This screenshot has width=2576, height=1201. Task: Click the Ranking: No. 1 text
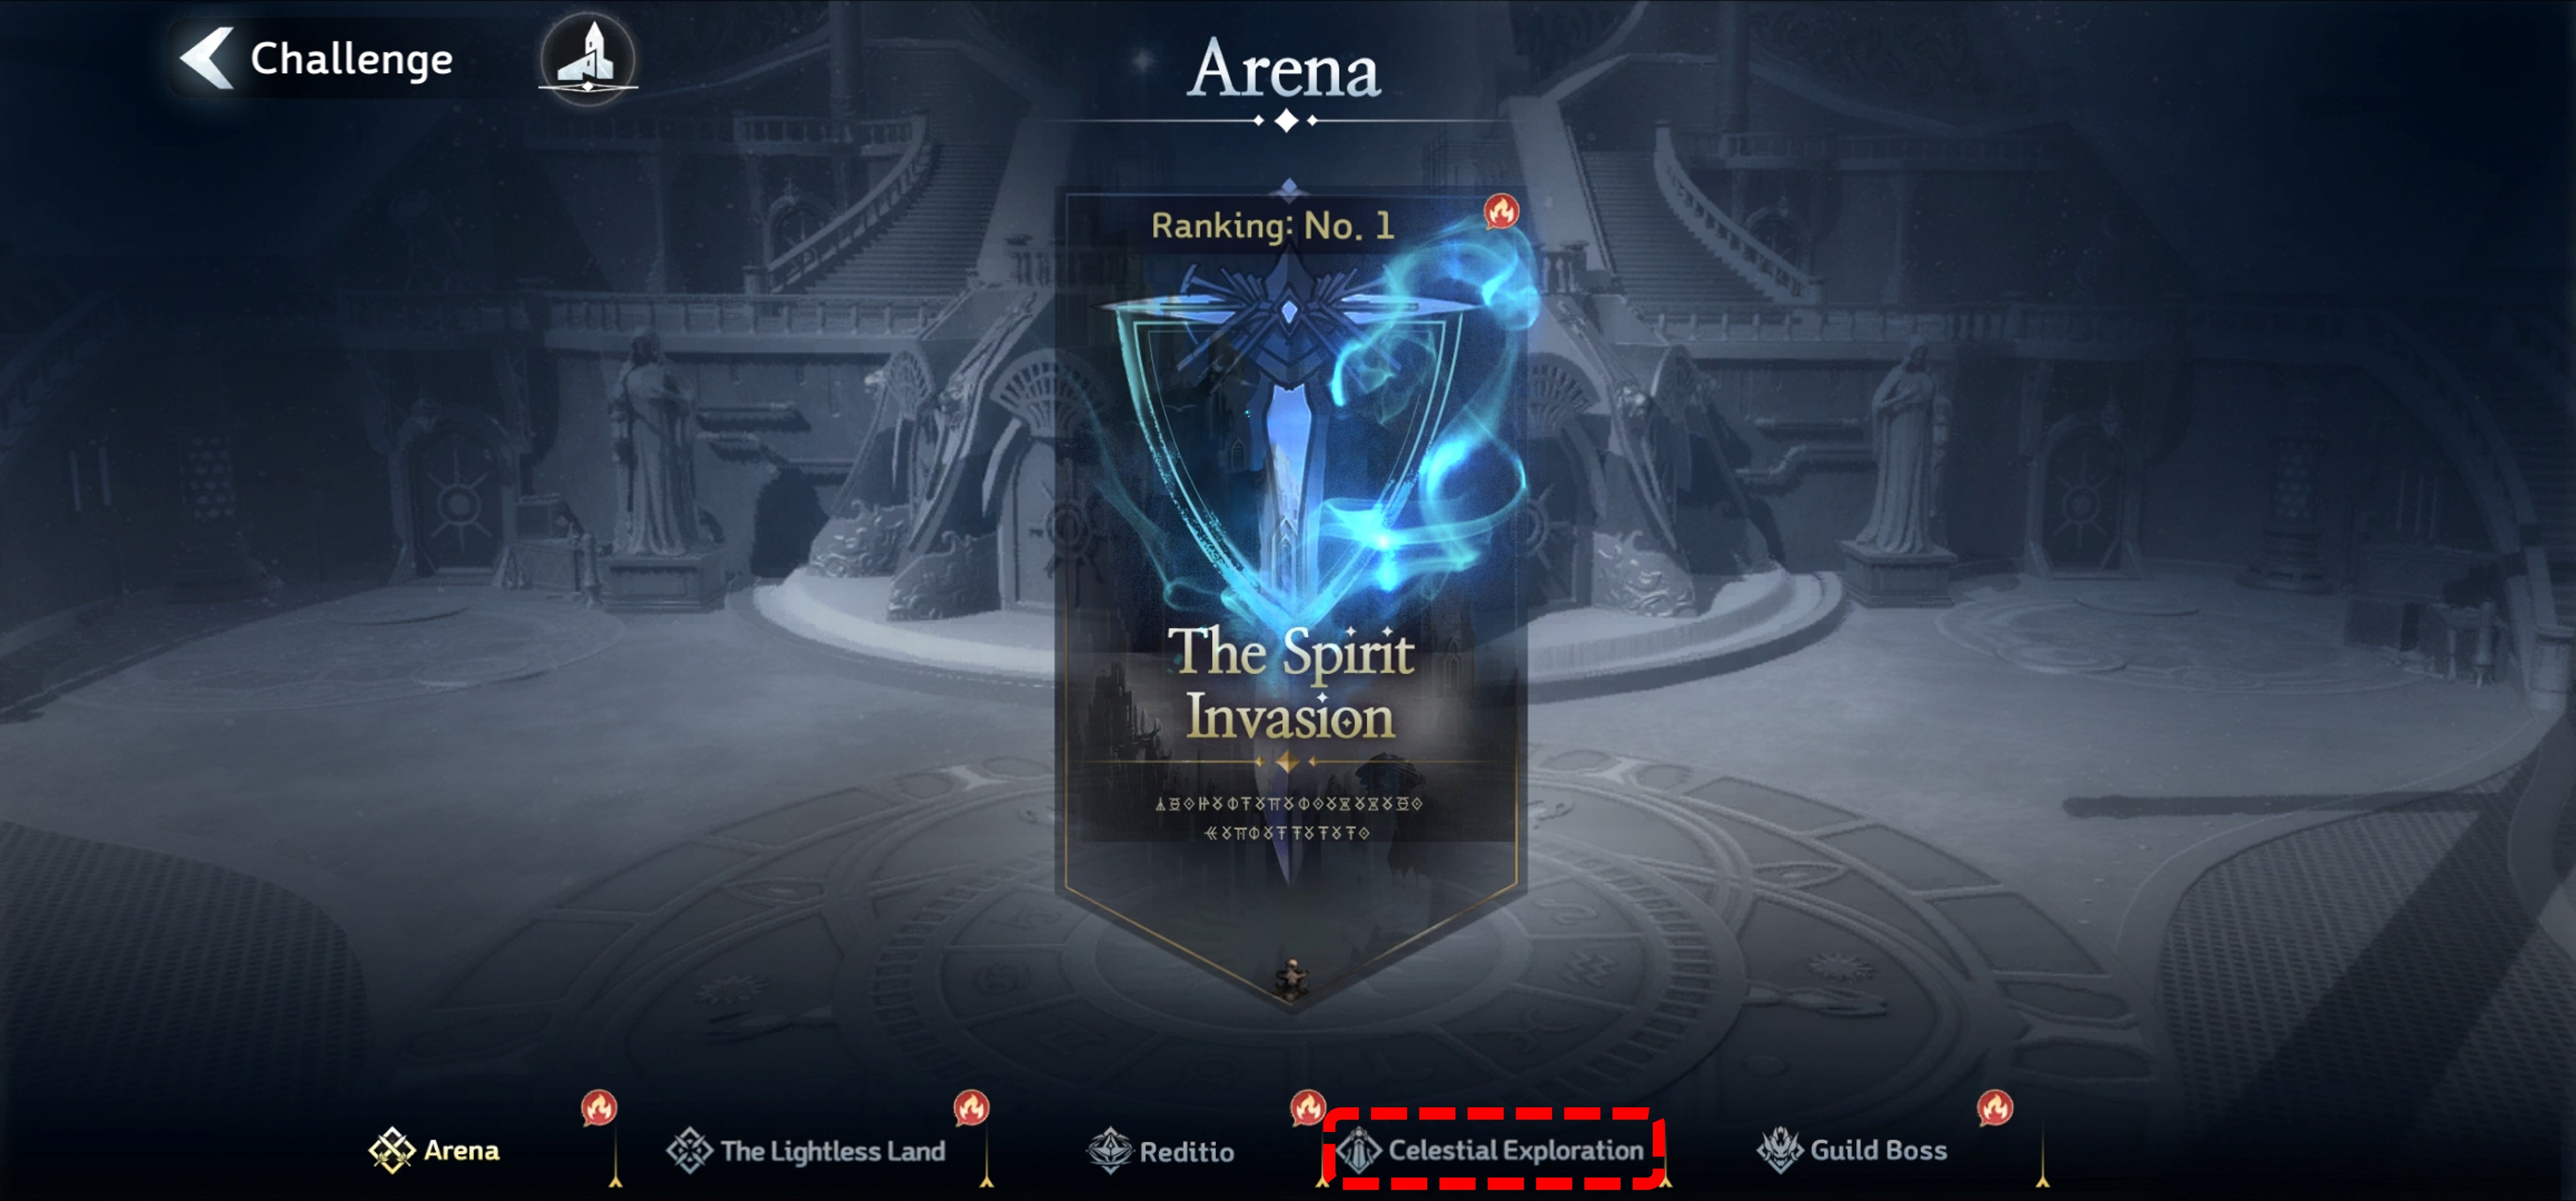(1272, 226)
